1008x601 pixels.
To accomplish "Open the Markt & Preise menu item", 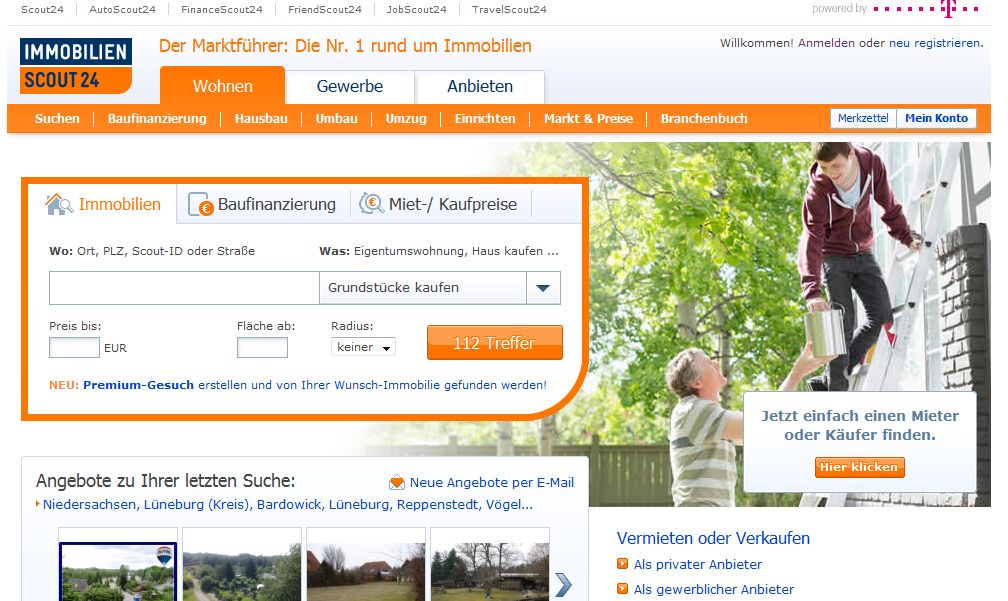I will pos(588,118).
